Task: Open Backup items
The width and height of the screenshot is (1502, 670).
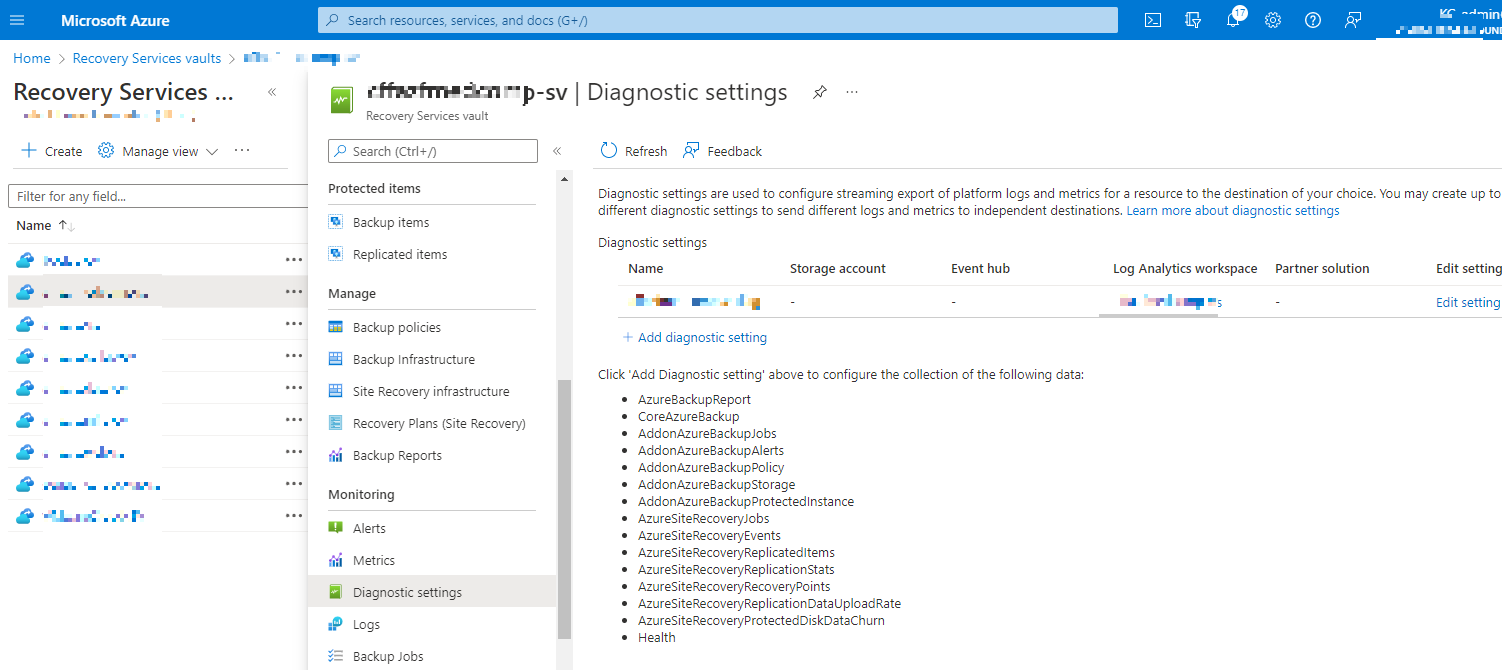Action: (x=391, y=222)
